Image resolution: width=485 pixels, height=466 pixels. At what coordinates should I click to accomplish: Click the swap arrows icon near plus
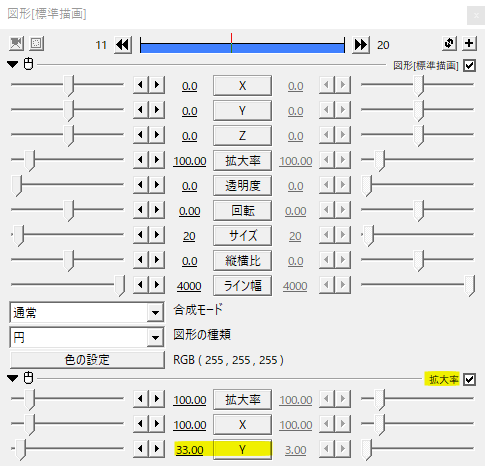[449, 43]
